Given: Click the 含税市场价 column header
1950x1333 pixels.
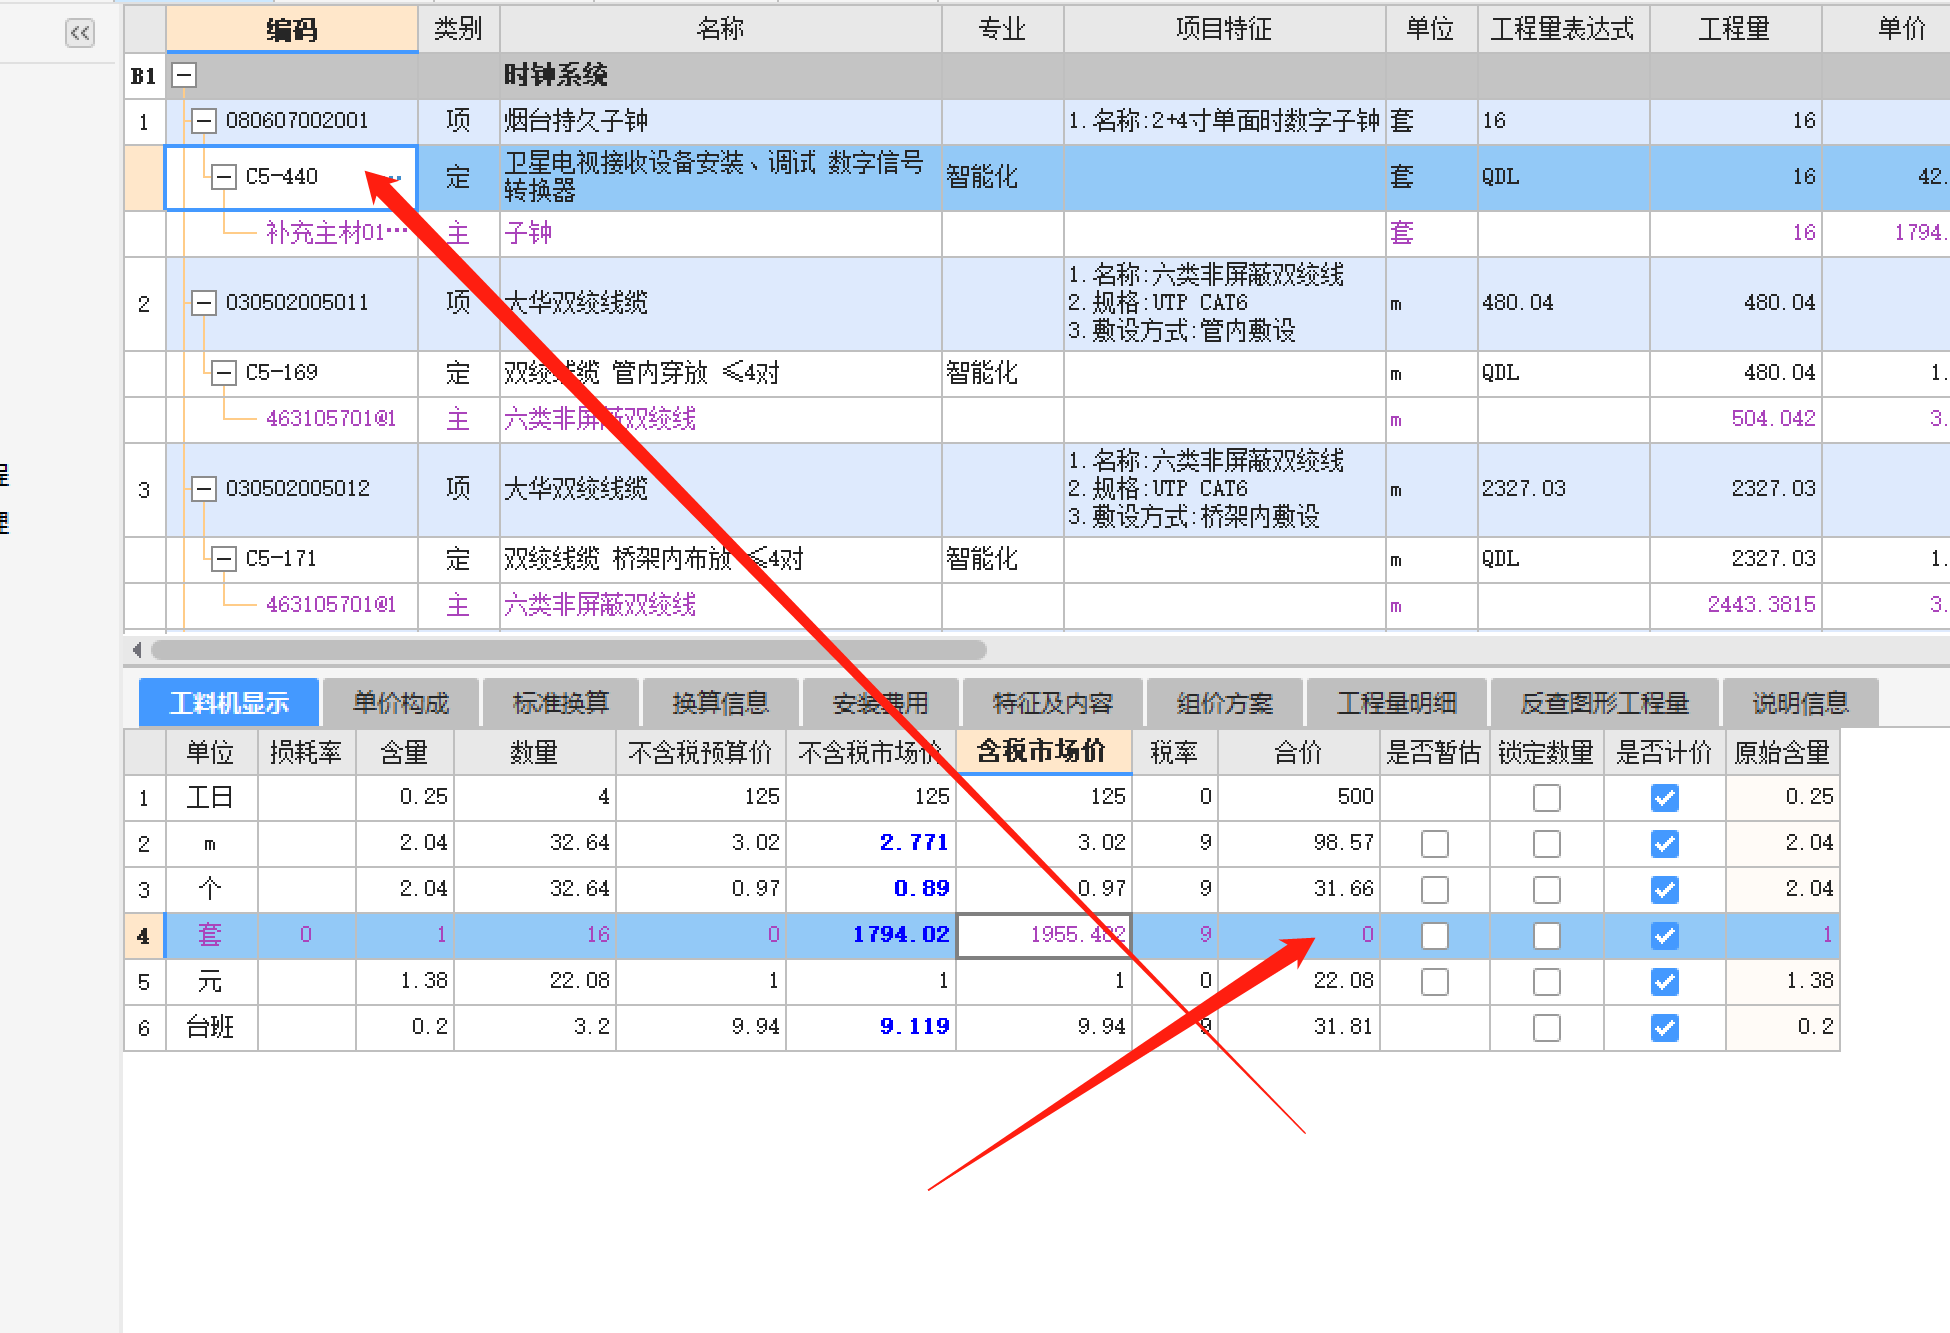Looking at the screenshot, I should point(1044,751).
